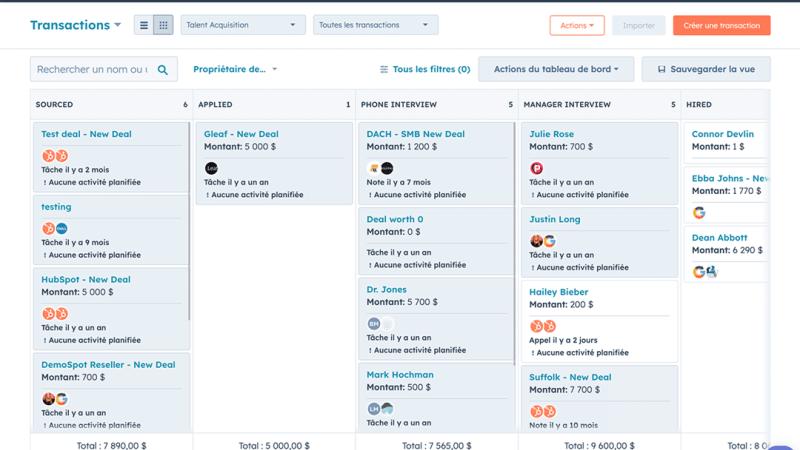Open DACH - SMB New Deal link

pos(415,134)
